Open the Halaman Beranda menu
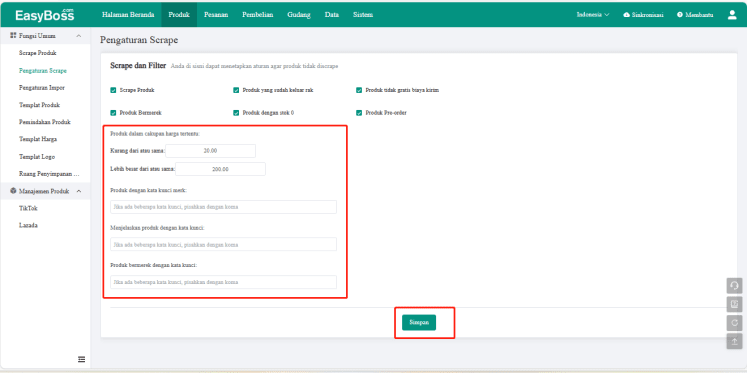The height and width of the screenshot is (373, 748). point(128,15)
